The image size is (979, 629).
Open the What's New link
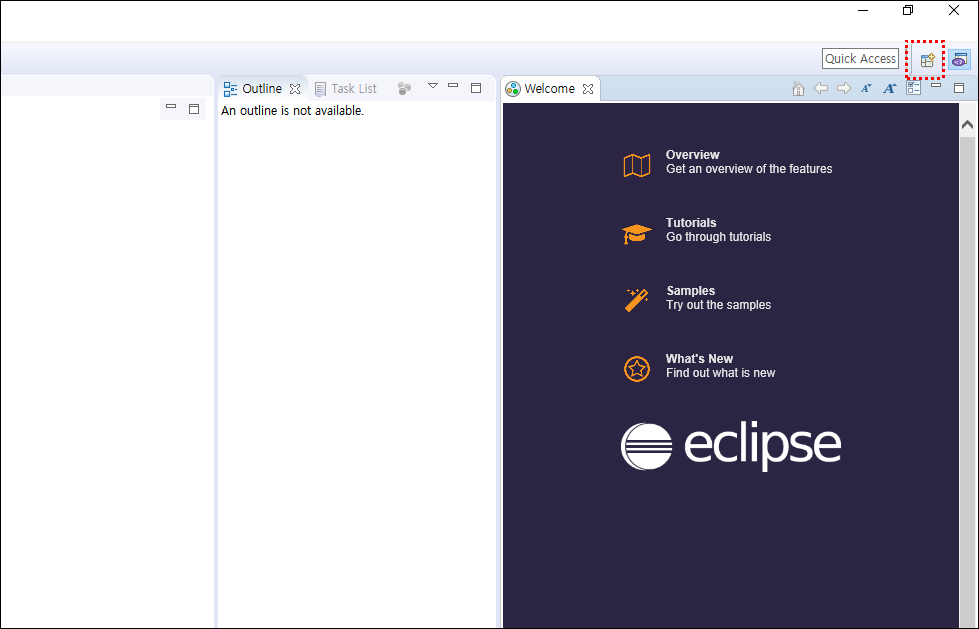pyautogui.click(x=699, y=359)
